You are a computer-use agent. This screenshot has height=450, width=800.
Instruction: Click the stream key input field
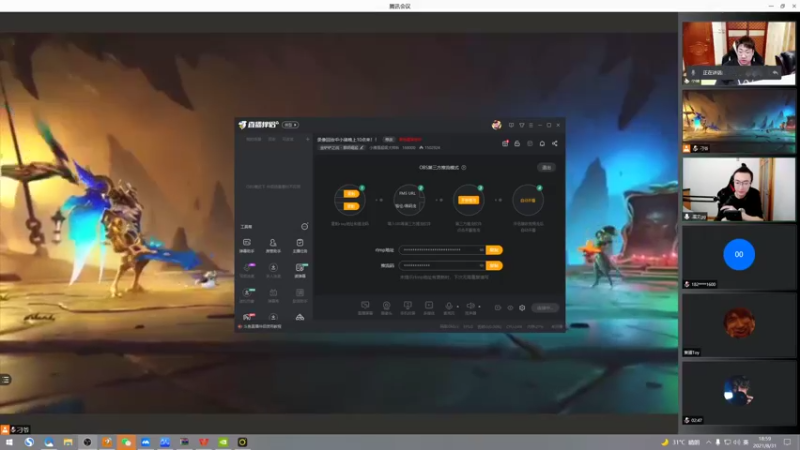[x=442, y=266]
